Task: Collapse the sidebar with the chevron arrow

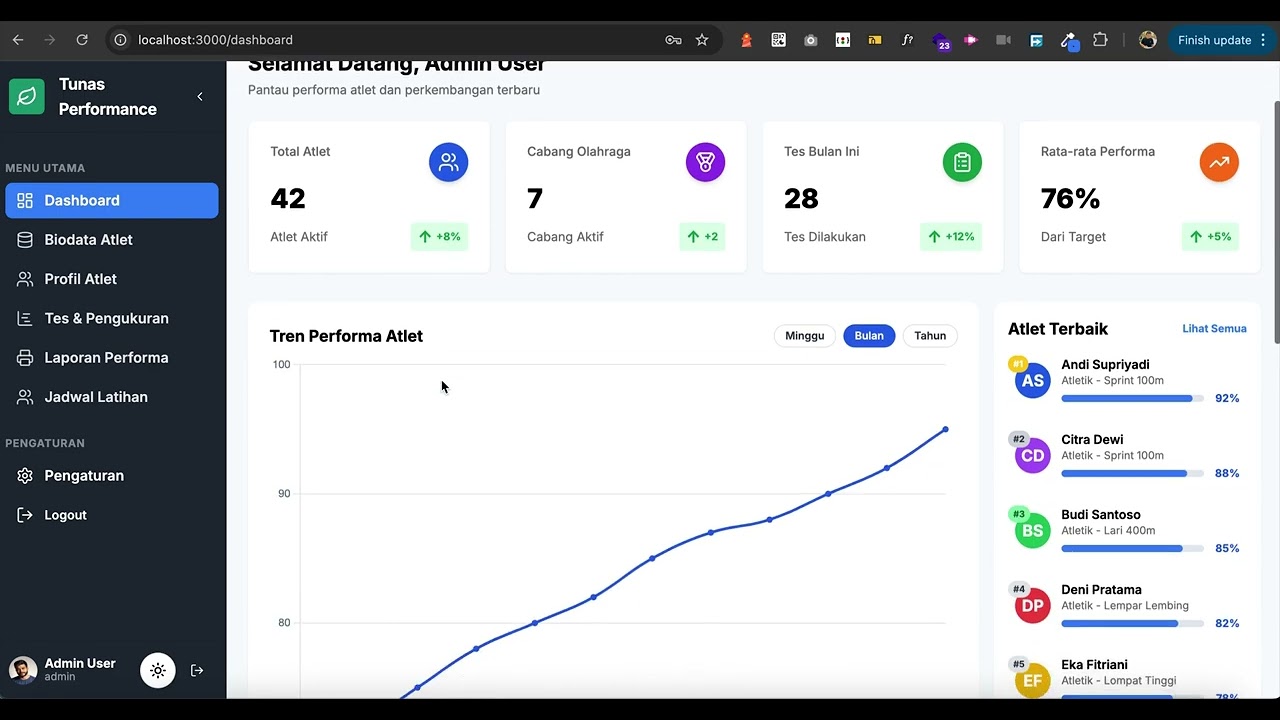Action: [x=200, y=97]
